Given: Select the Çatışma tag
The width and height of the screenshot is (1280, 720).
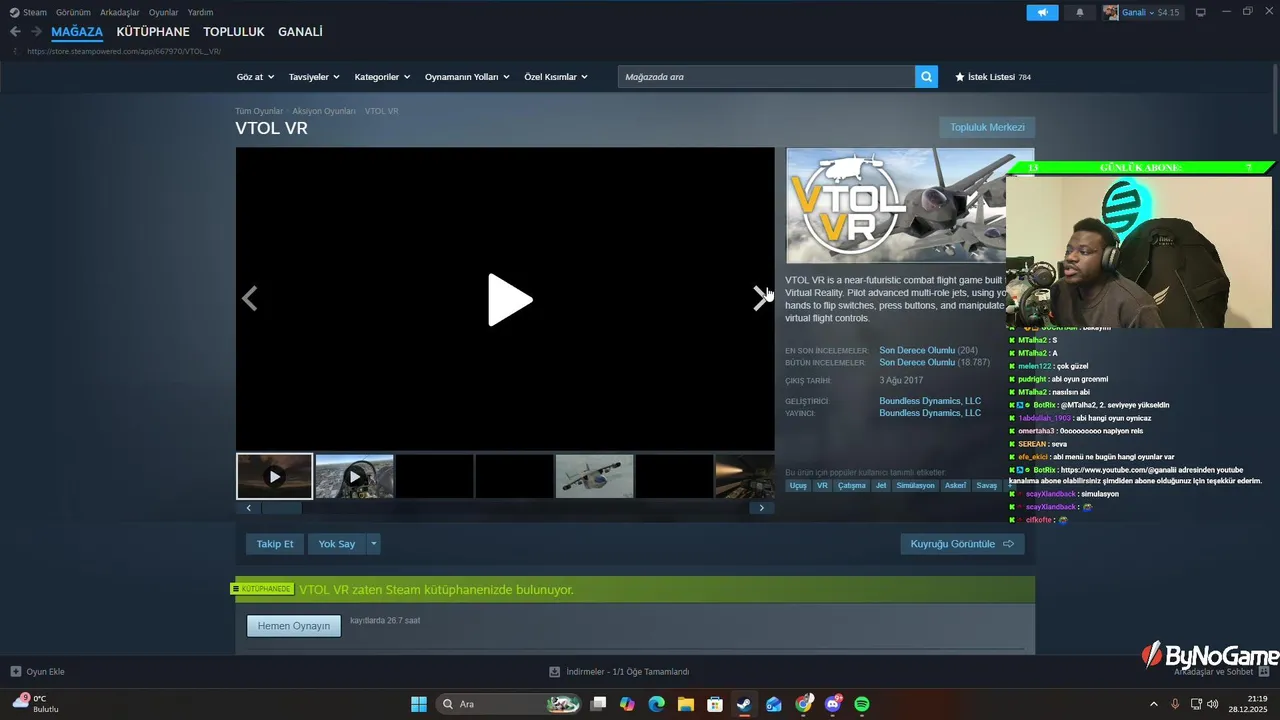Looking at the screenshot, I should point(852,486).
